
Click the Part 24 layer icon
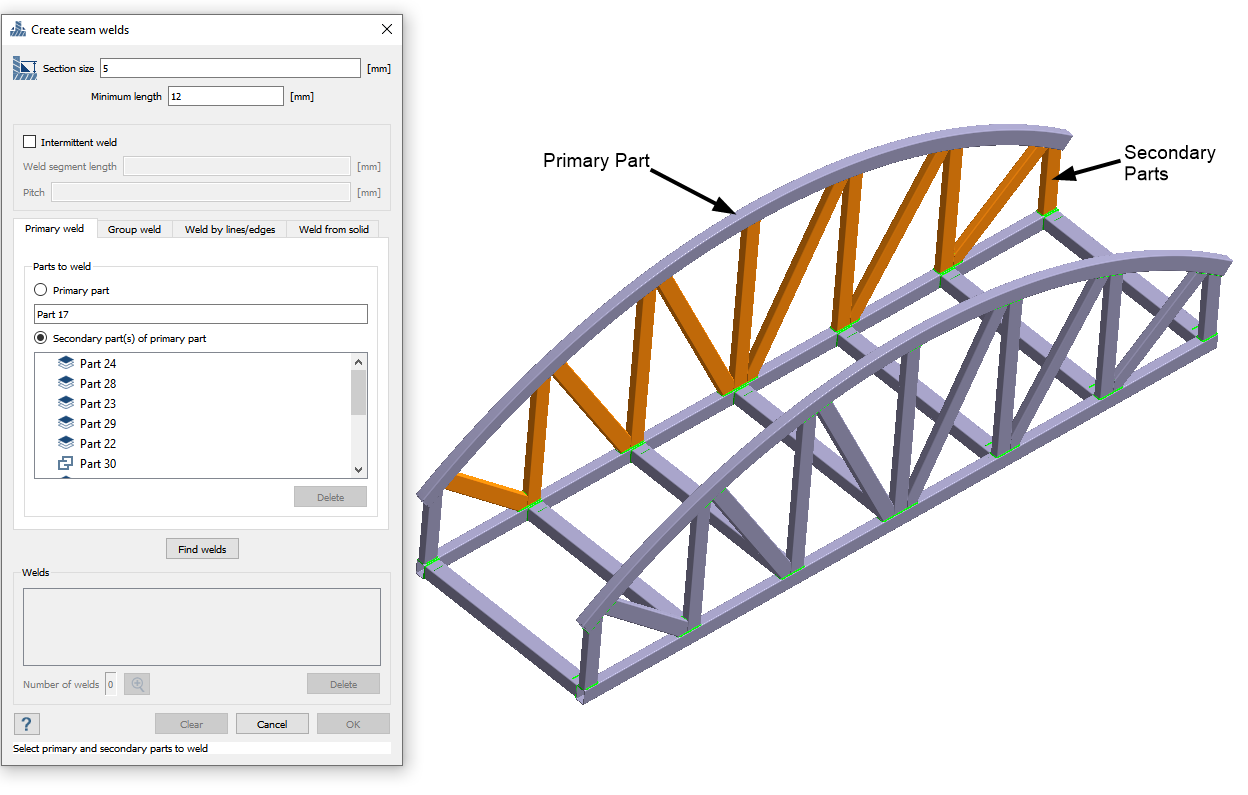(x=66, y=363)
